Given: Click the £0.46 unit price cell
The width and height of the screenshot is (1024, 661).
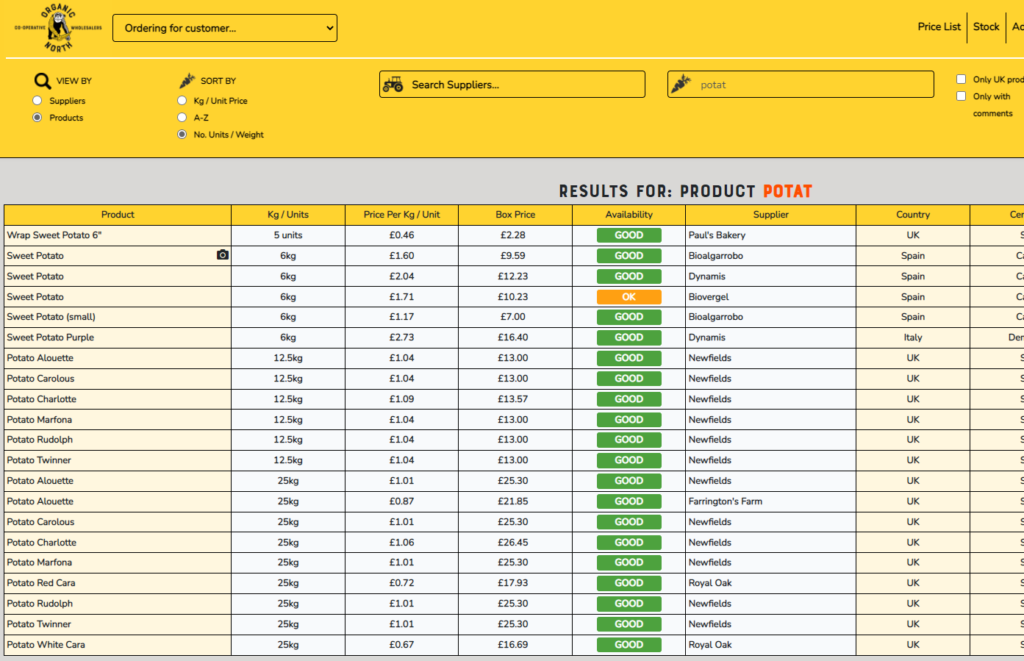Looking at the screenshot, I should [x=402, y=235].
